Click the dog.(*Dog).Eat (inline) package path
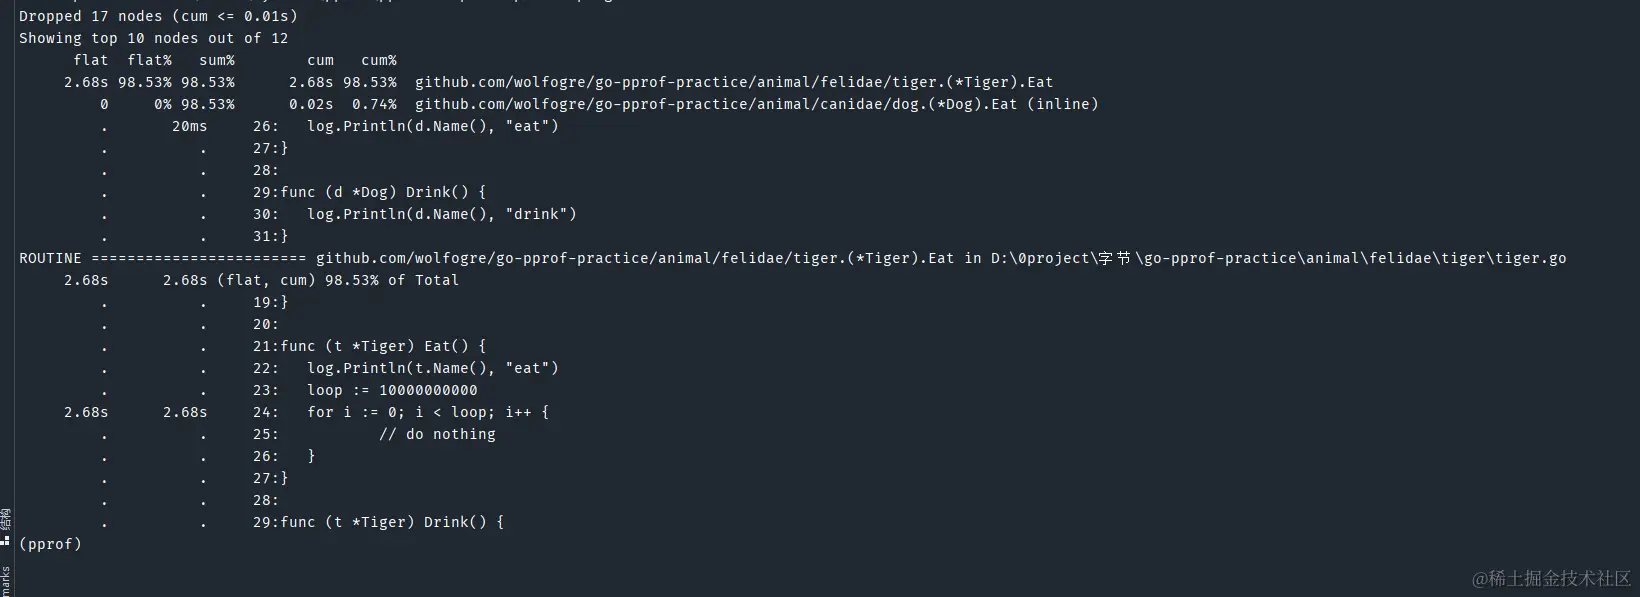The image size is (1640, 597). (x=756, y=104)
